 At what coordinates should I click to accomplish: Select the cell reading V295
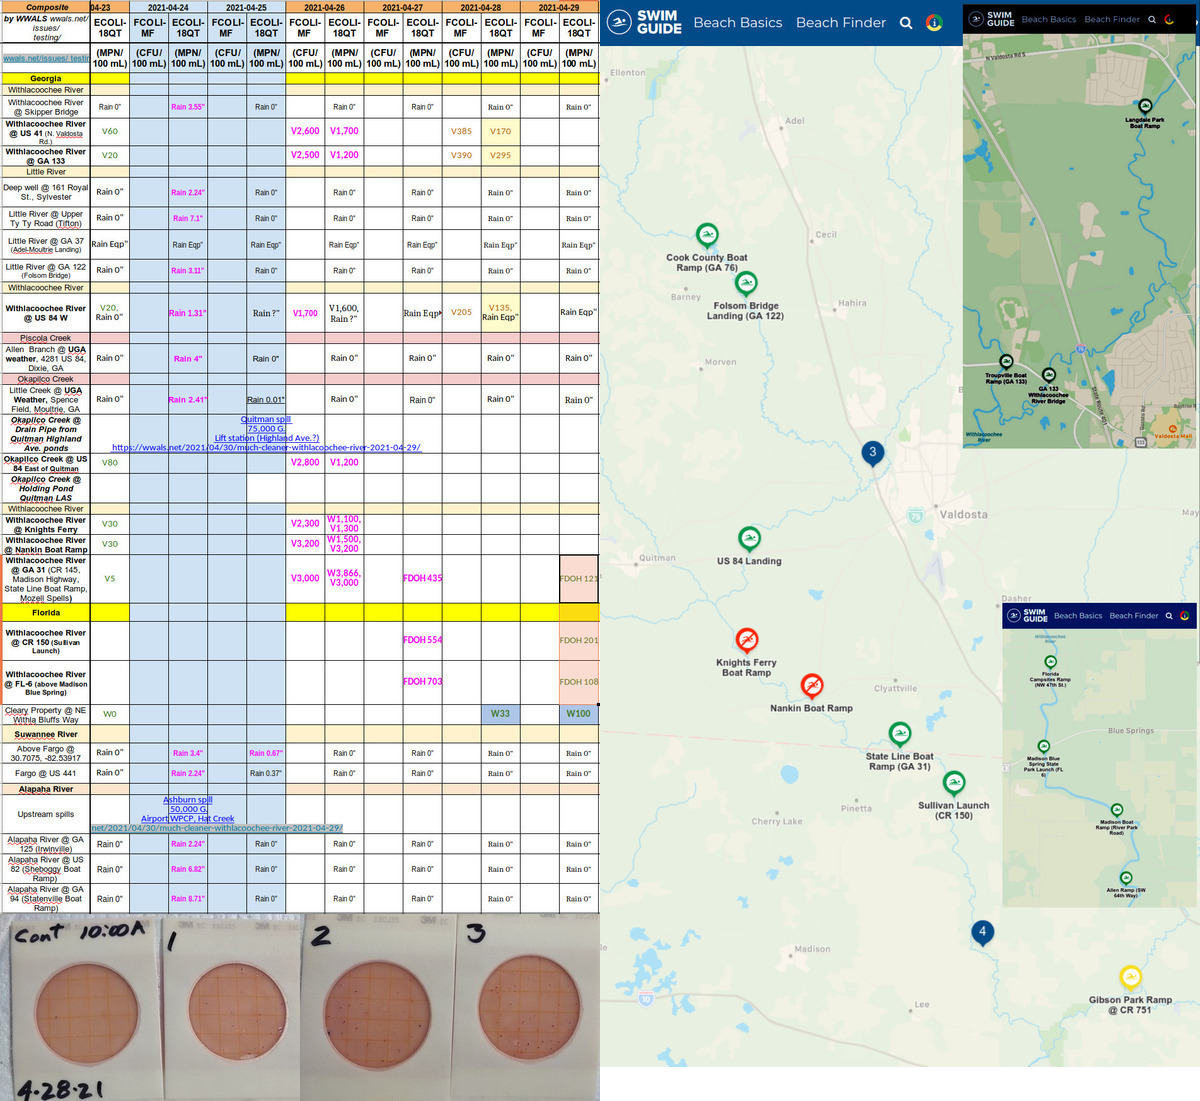click(500, 155)
